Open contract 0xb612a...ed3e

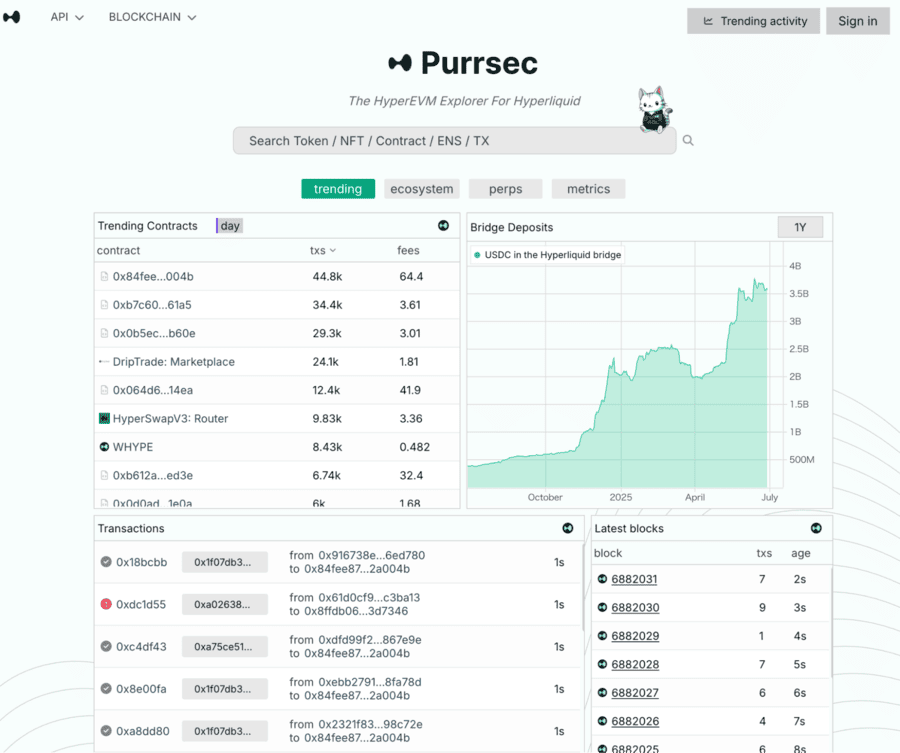coord(153,475)
